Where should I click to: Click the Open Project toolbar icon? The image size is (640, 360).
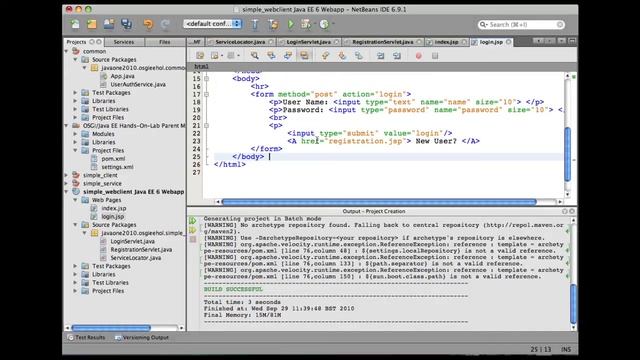[109, 24]
